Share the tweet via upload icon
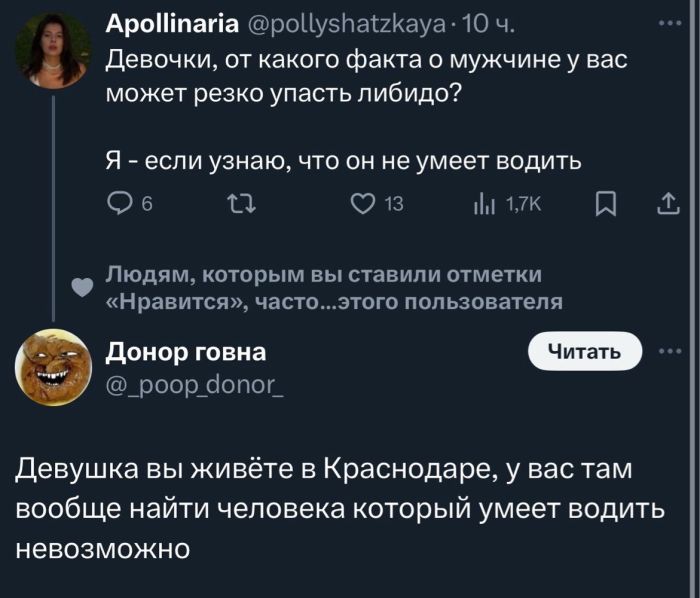This screenshot has width=700, height=598. tap(665, 205)
